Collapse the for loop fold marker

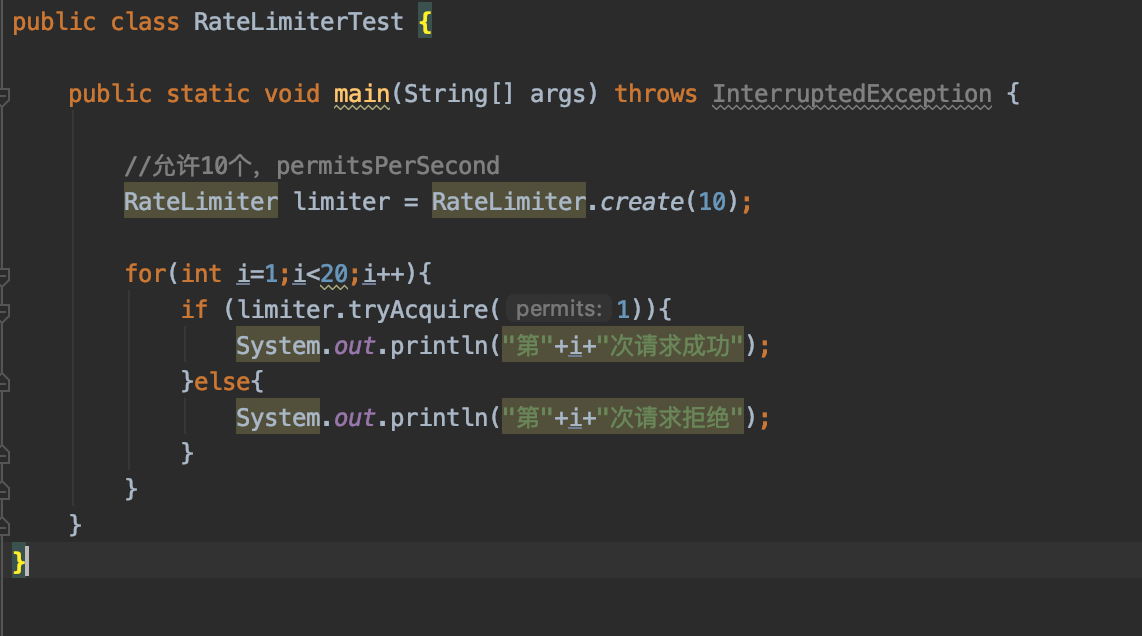[3, 275]
